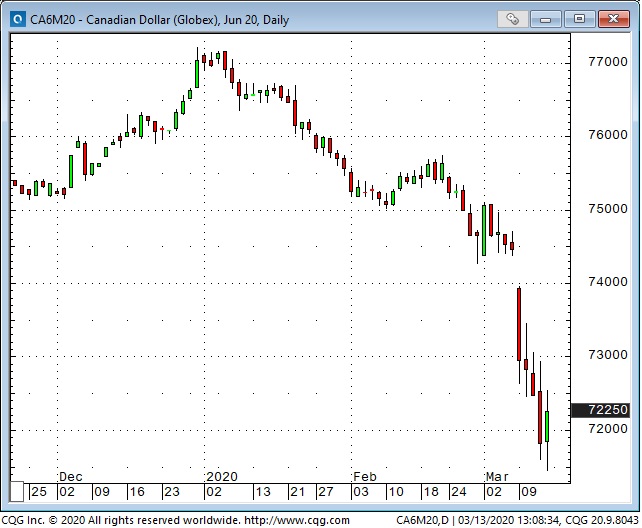Click the date label 16 on time axis
The image size is (642, 528).
point(137,492)
